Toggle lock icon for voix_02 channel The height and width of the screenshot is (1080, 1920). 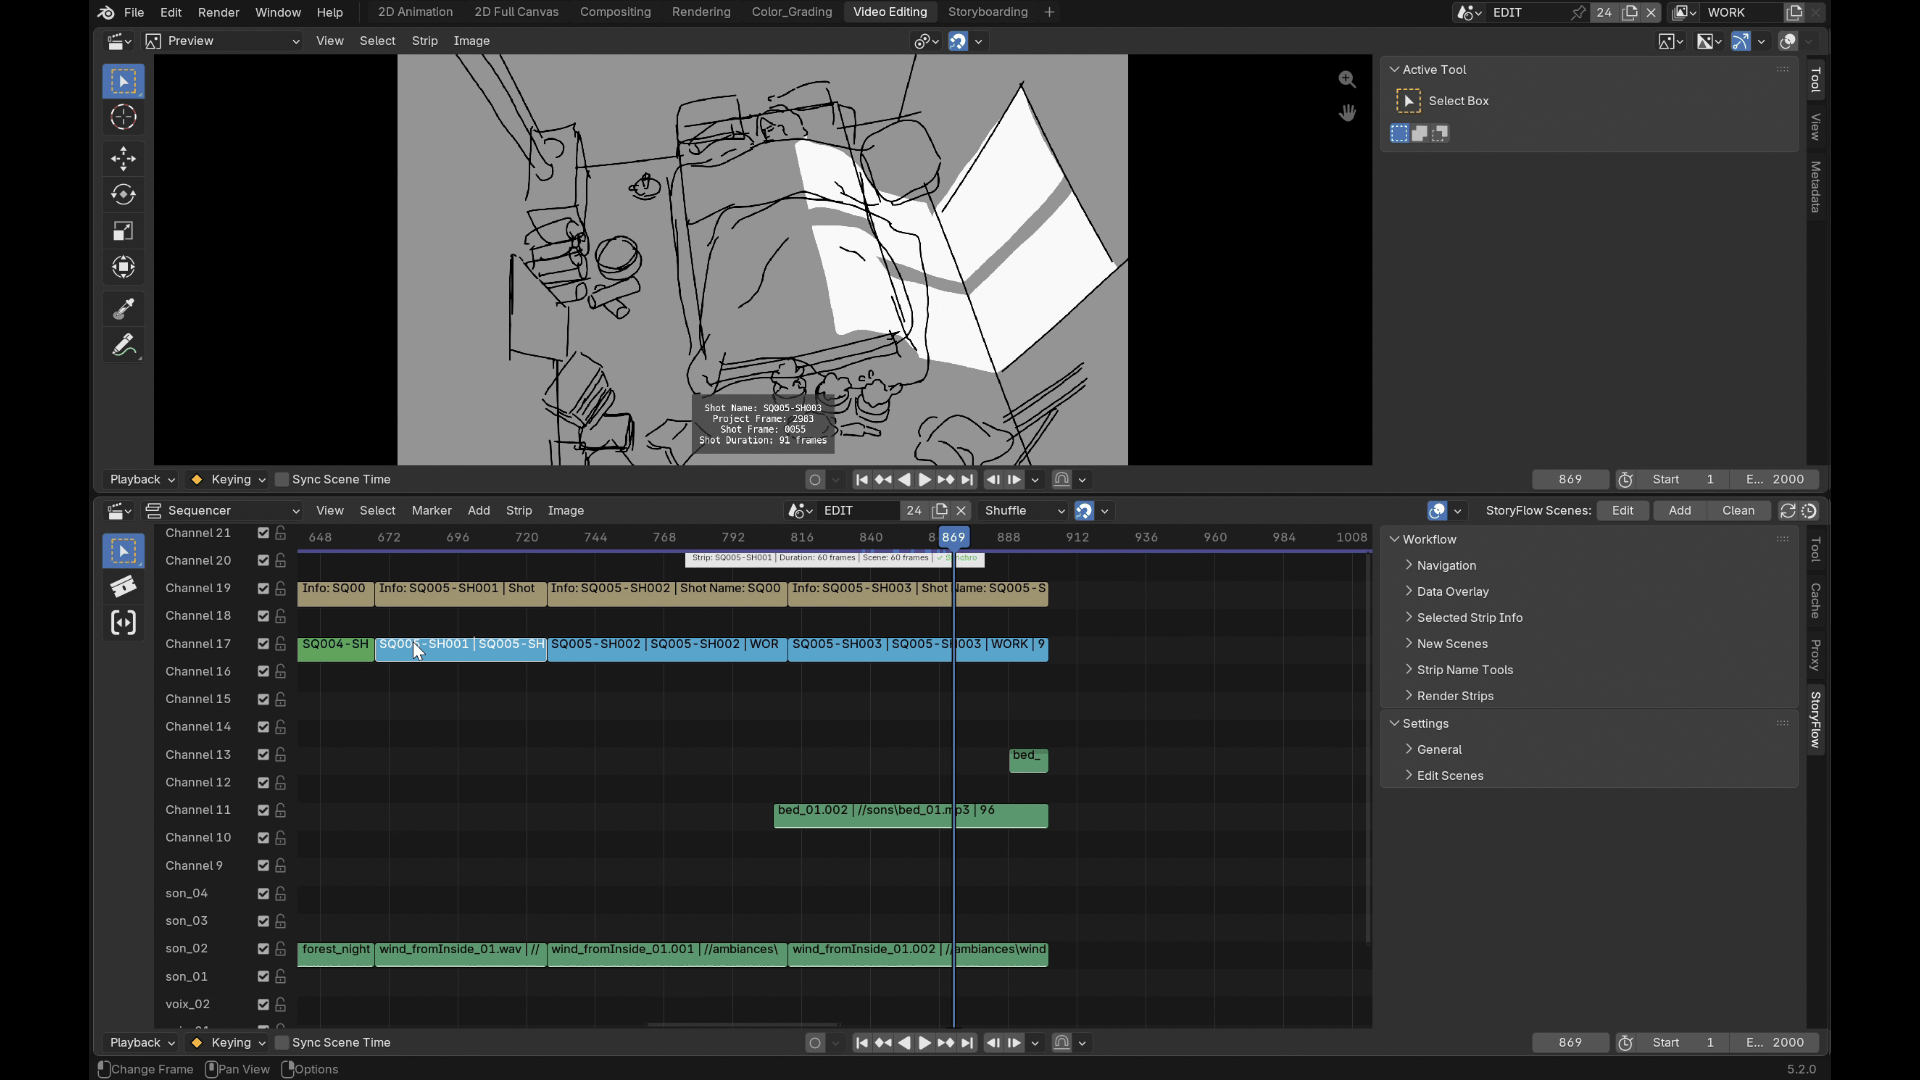coord(281,1004)
